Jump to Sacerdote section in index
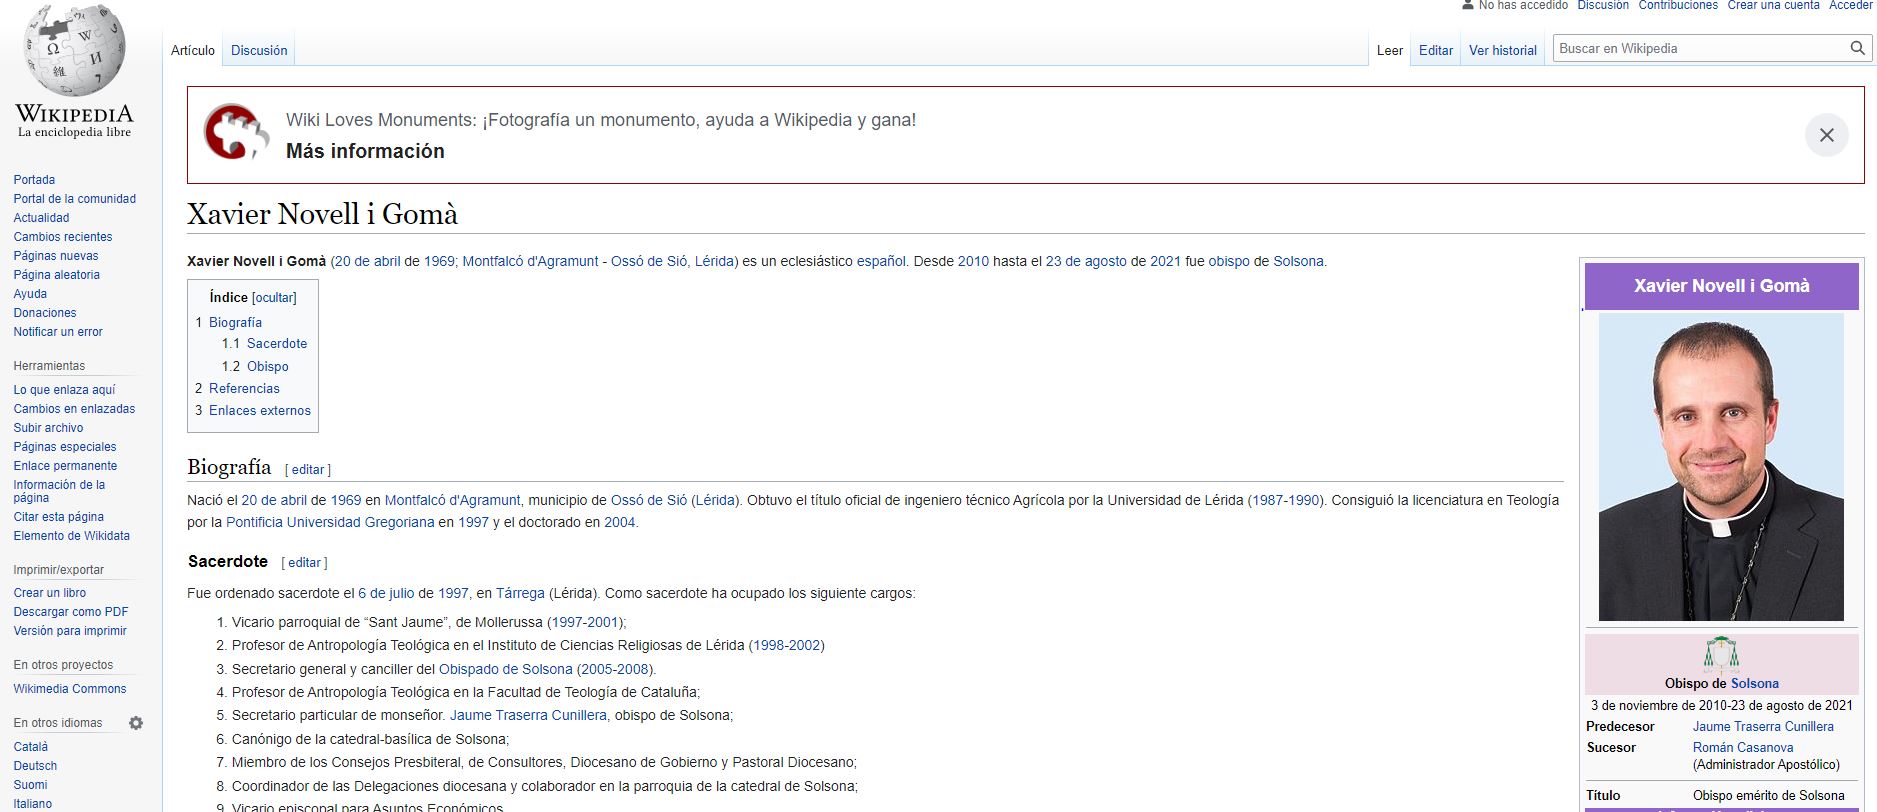The width and height of the screenshot is (1877, 812). tap(277, 344)
